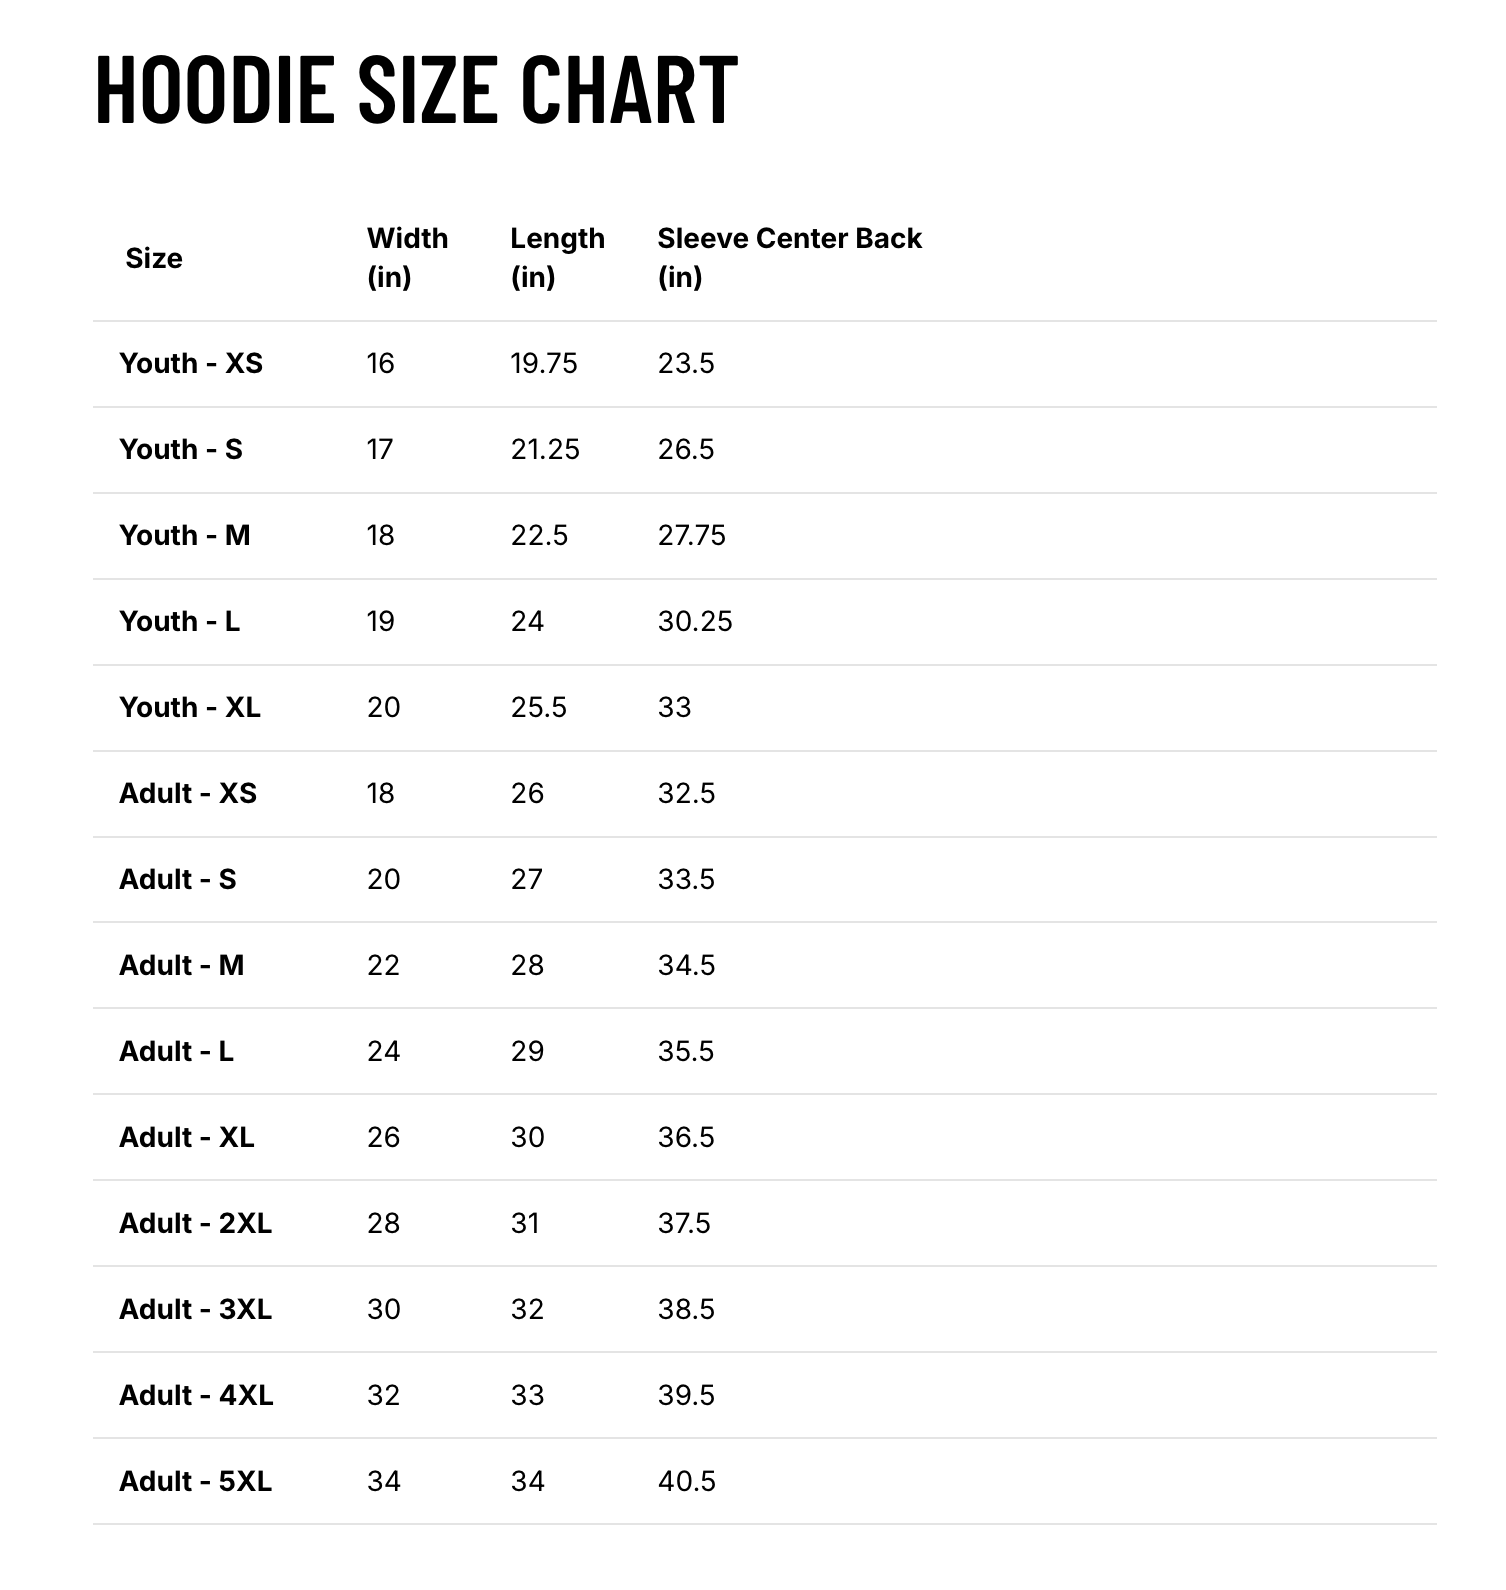Select the Adult - XS row label
1506x1590 pixels.
pos(188,793)
